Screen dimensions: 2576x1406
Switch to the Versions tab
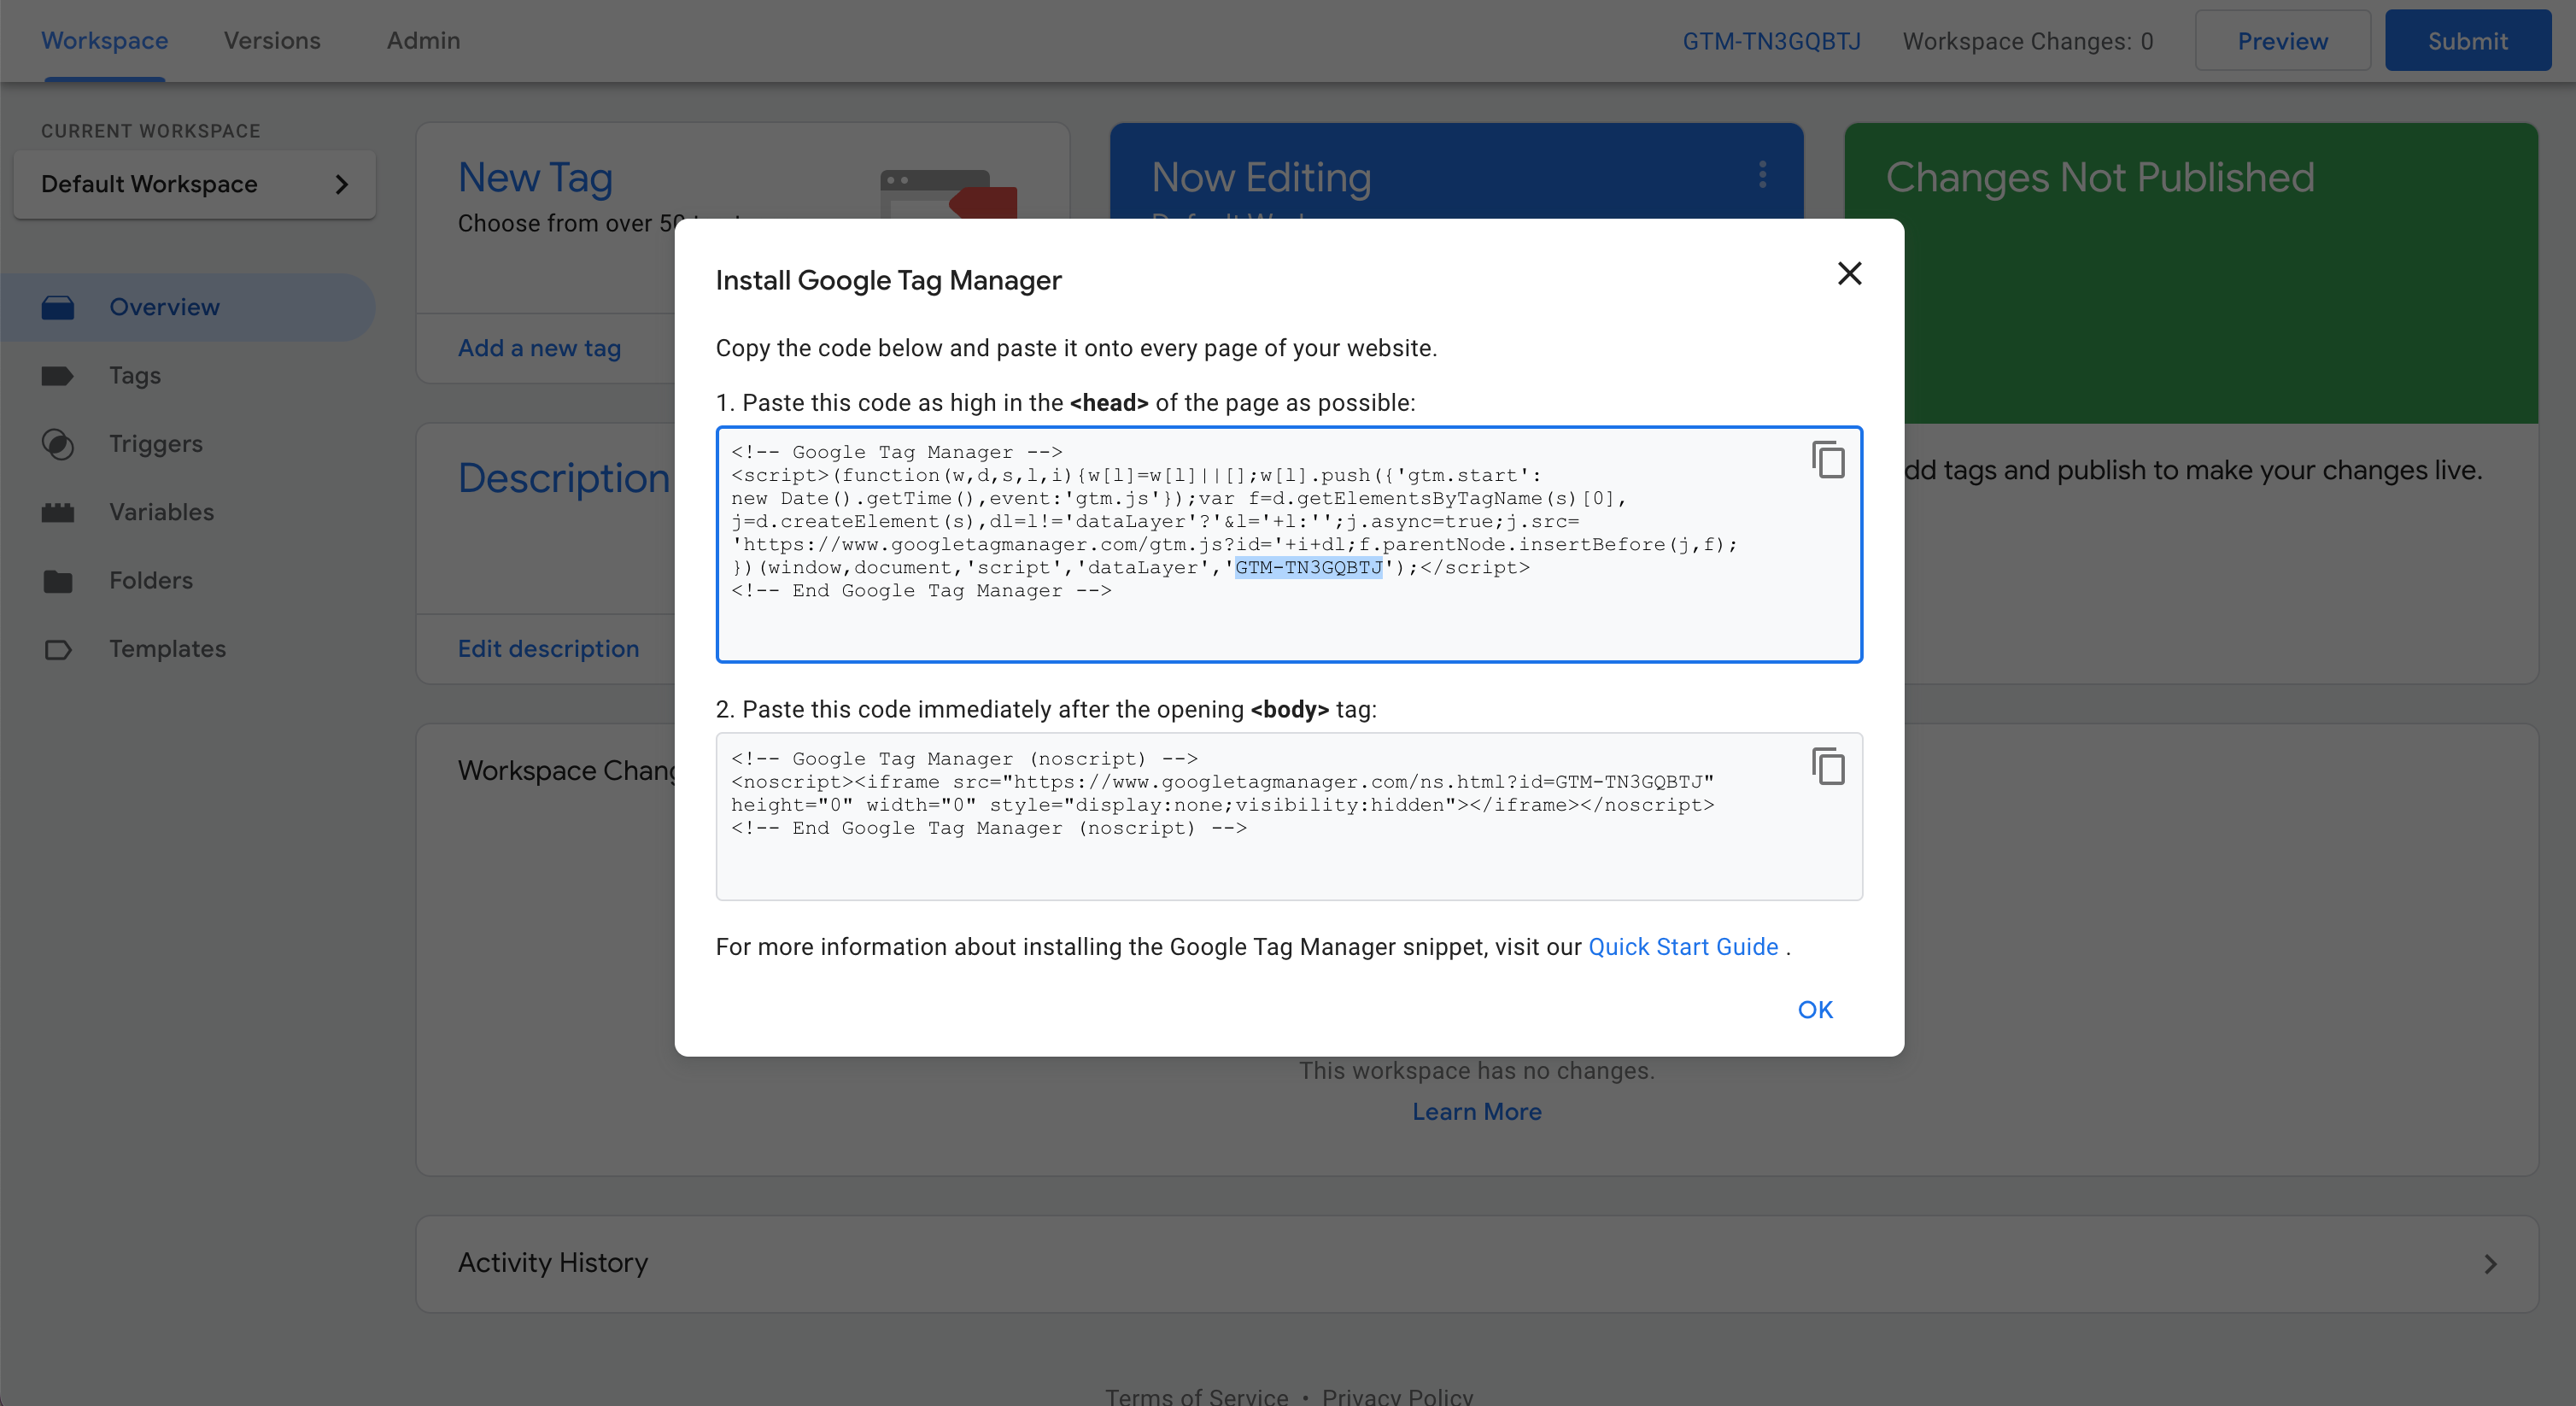coord(272,40)
